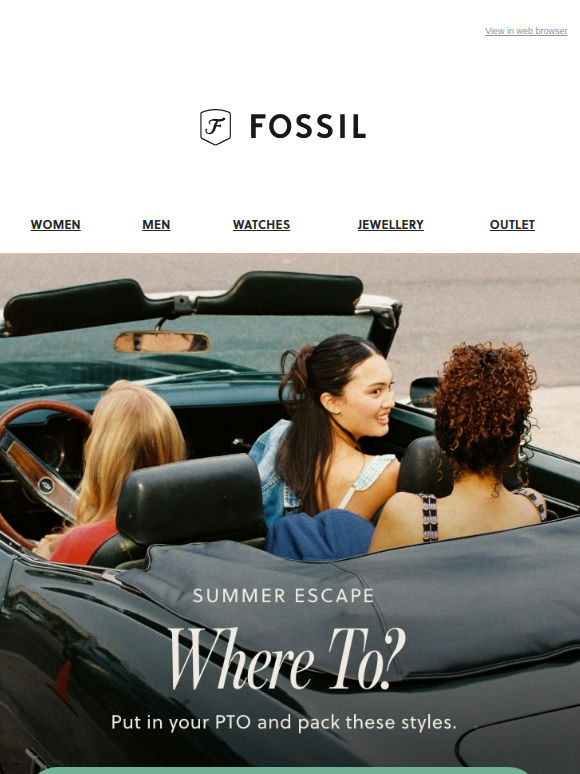The image size is (580, 774).
Task: Click the driver's seat black headrest
Action: (192, 499)
